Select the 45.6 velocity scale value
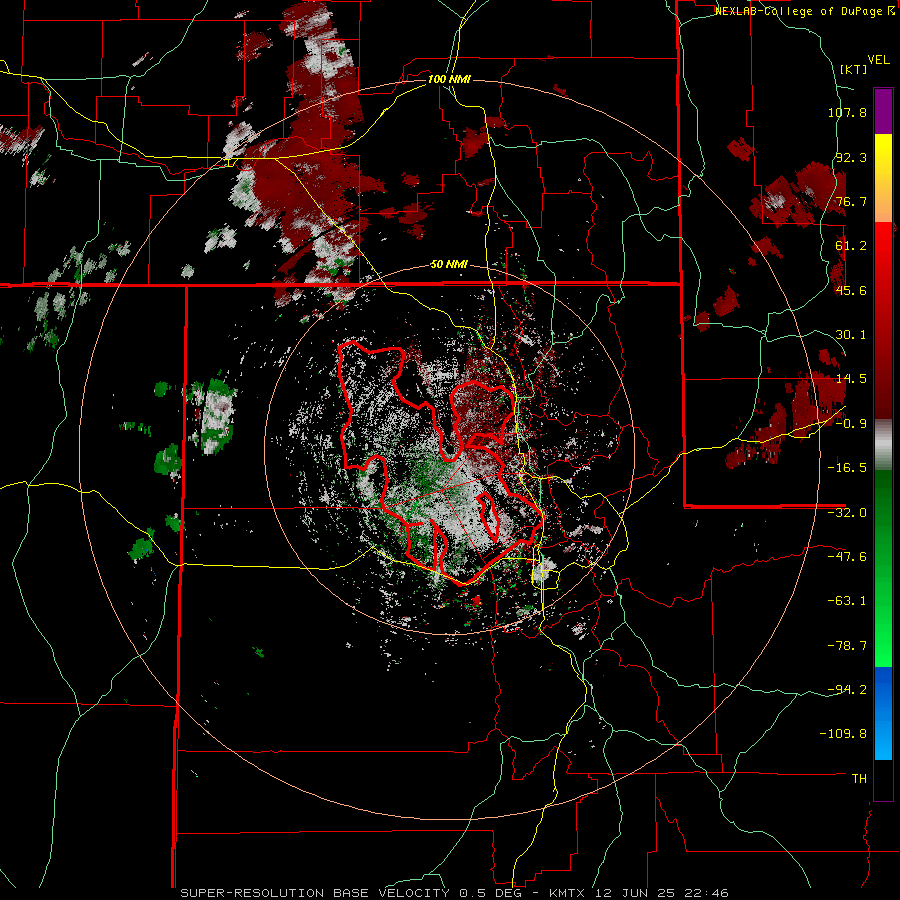 coord(851,290)
